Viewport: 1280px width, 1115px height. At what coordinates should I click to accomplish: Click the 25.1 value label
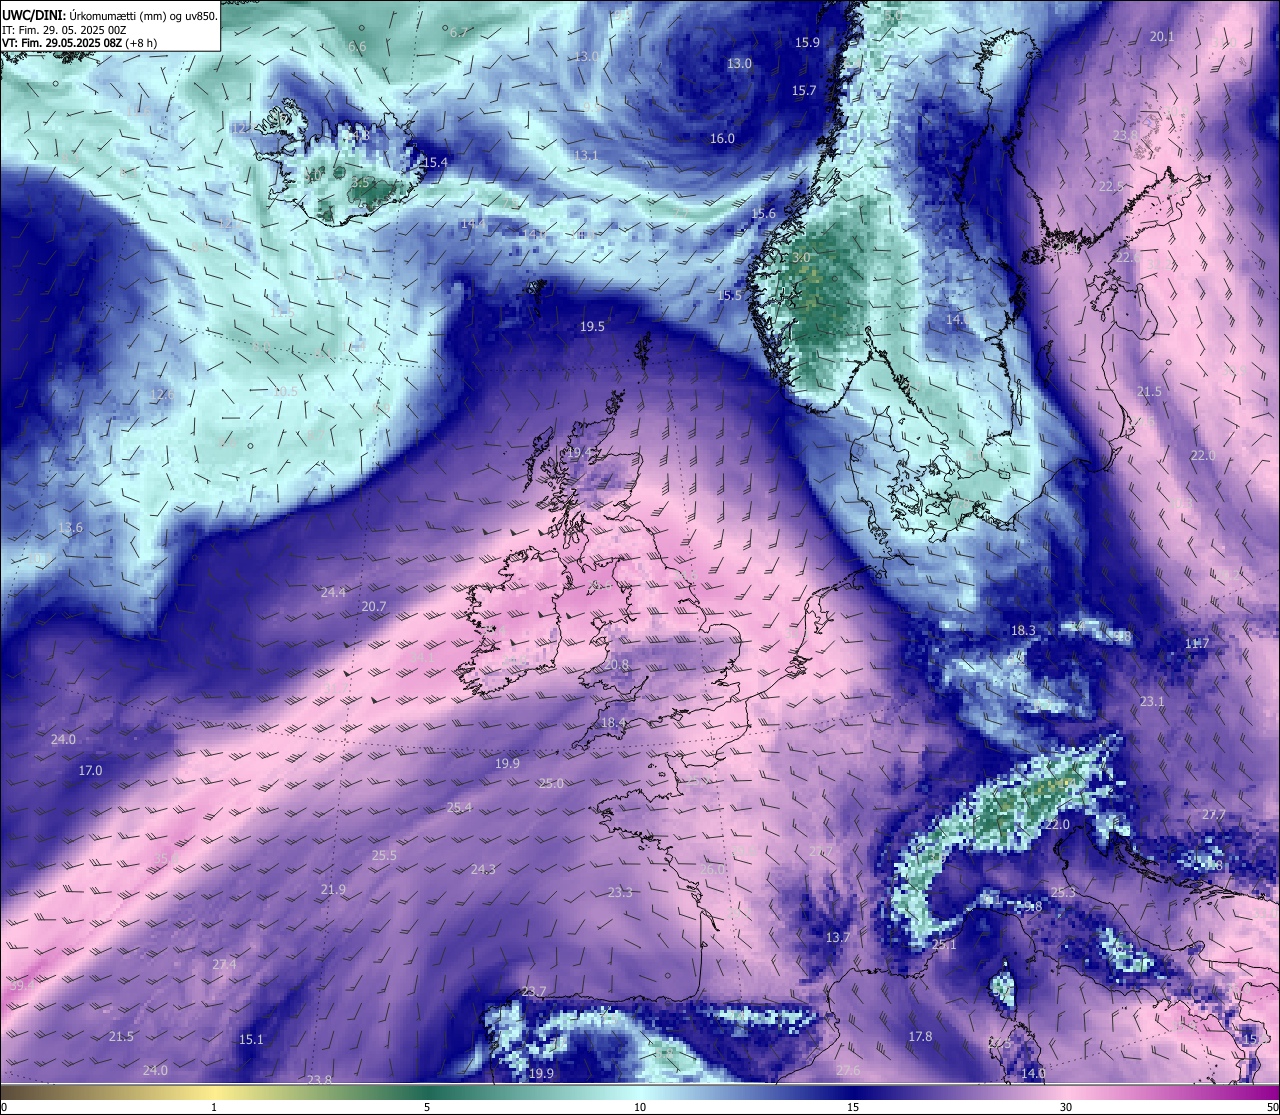point(944,944)
